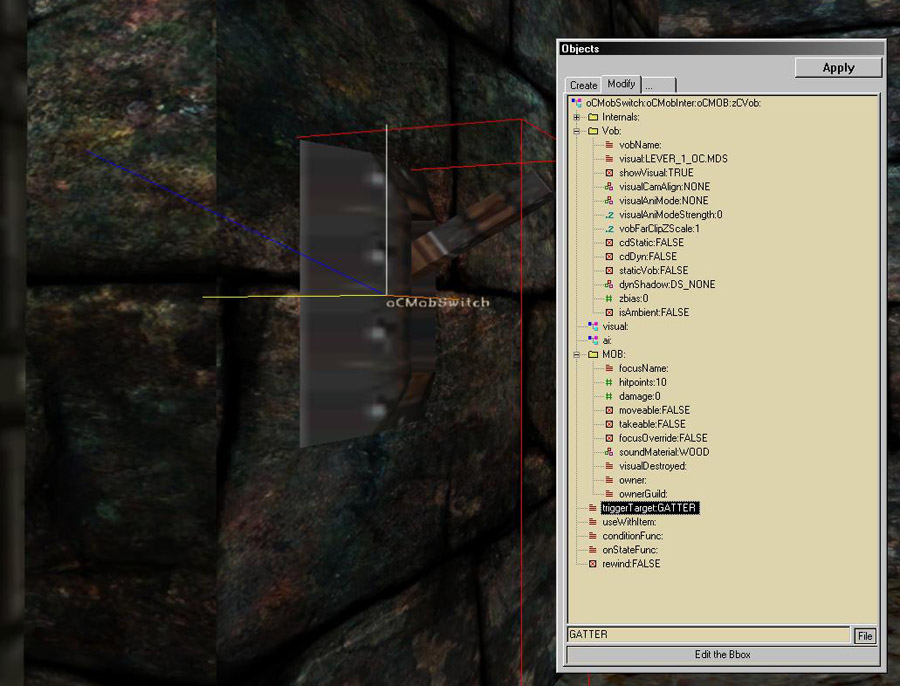Select the soundMaterial:WOOD property
Screen dimensions: 900x686
(664, 452)
